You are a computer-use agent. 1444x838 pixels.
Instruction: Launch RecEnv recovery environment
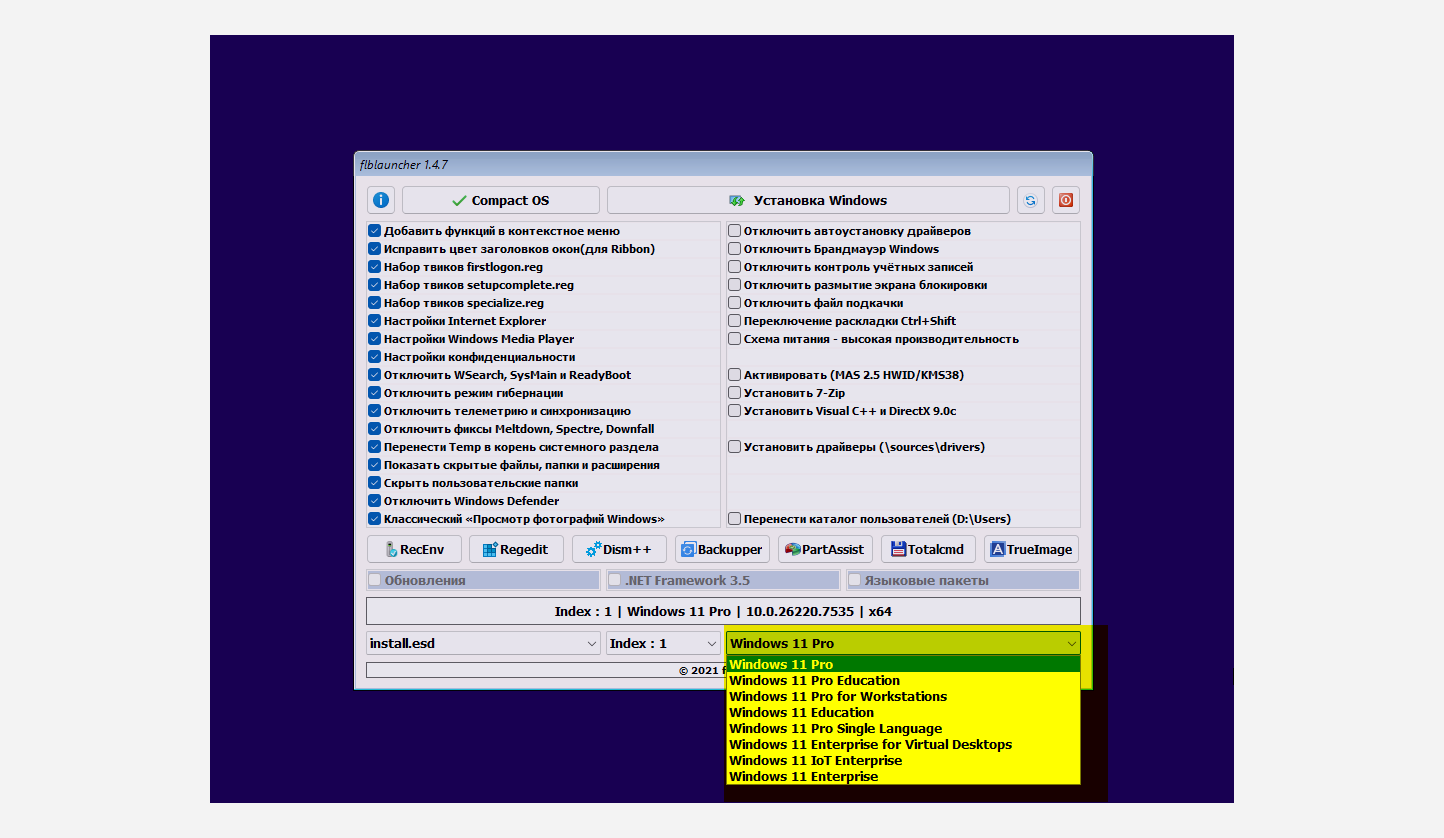pos(414,549)
